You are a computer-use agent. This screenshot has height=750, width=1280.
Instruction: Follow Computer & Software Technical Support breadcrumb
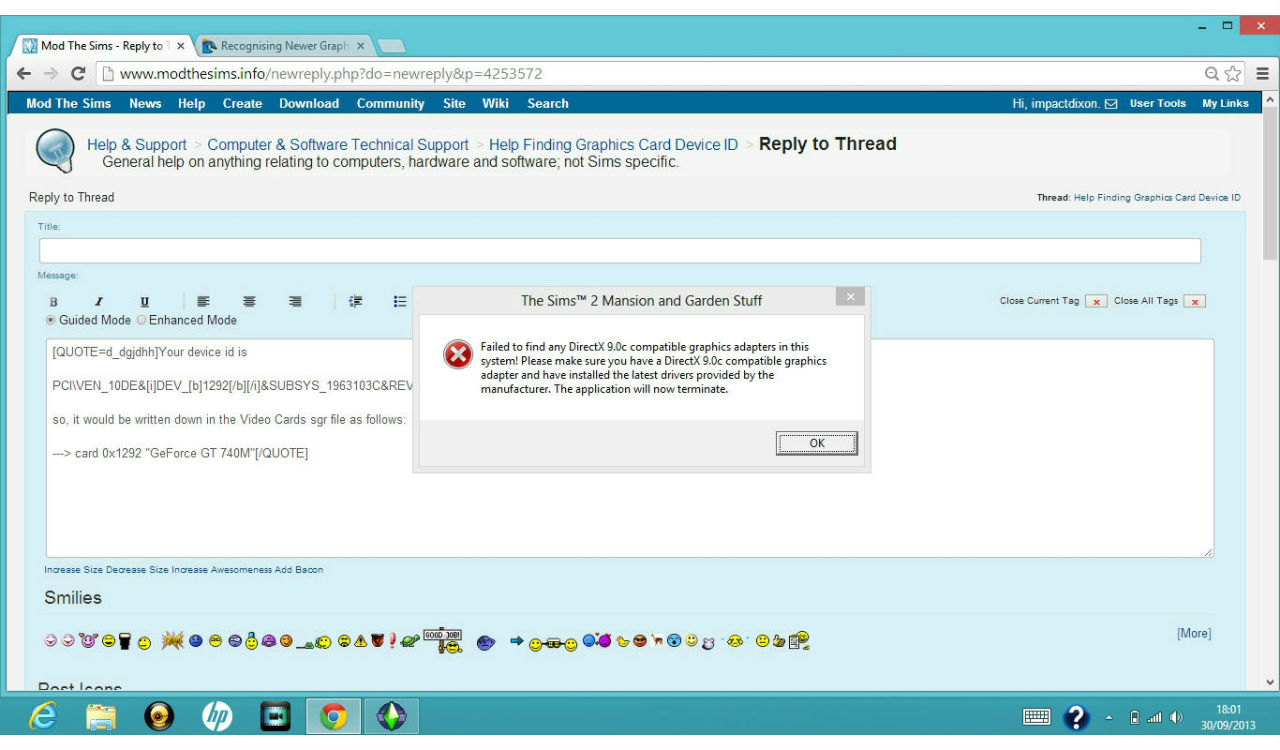coord(338,145)
